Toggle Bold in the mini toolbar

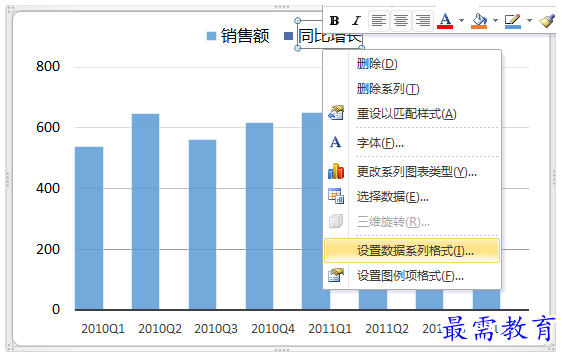pyautogui.click(x=335, y=21)
